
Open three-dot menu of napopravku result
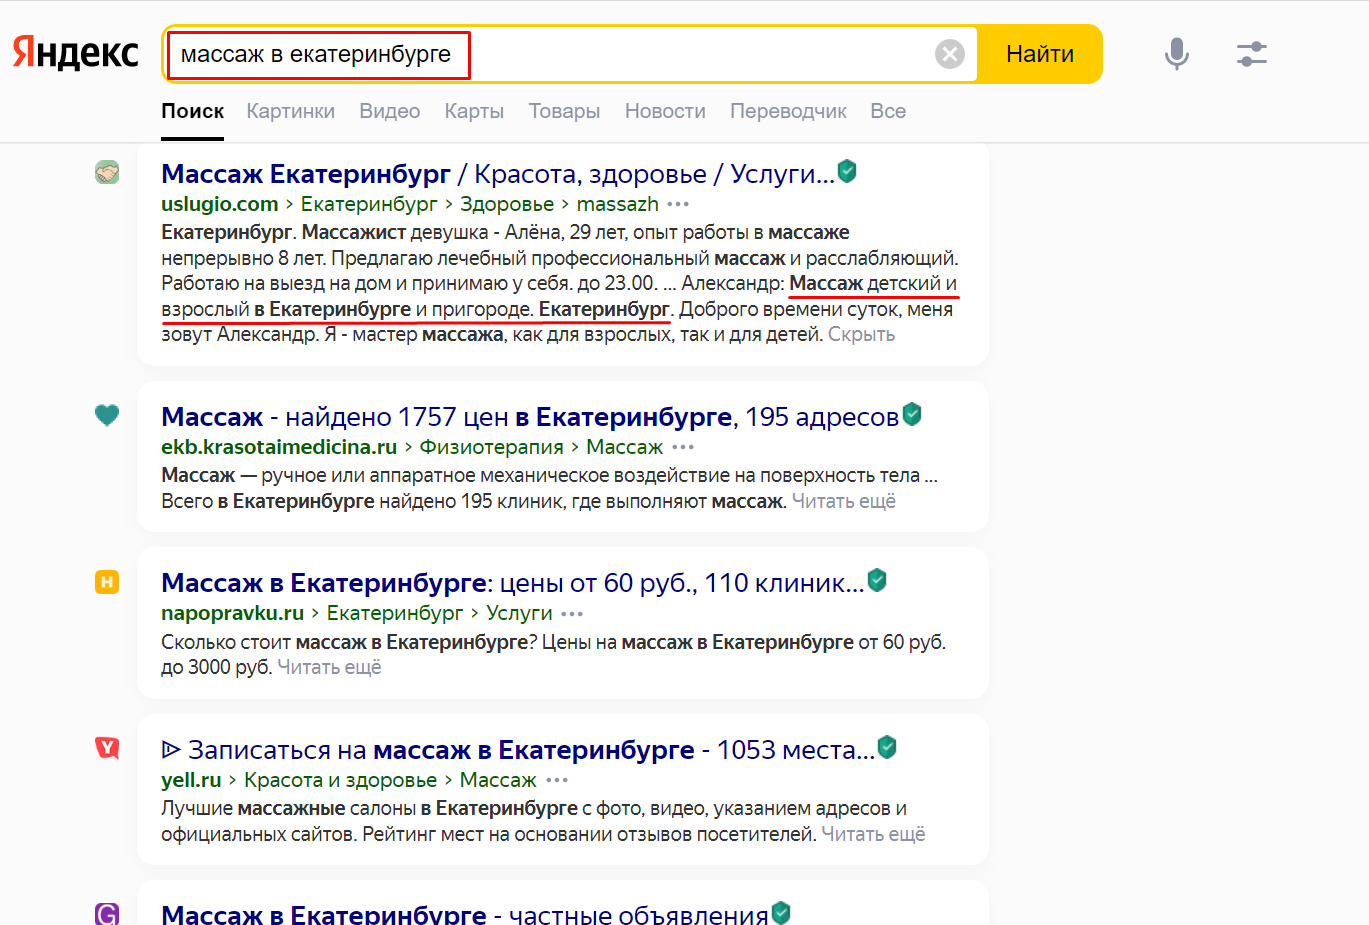click(x=572, y=613)
